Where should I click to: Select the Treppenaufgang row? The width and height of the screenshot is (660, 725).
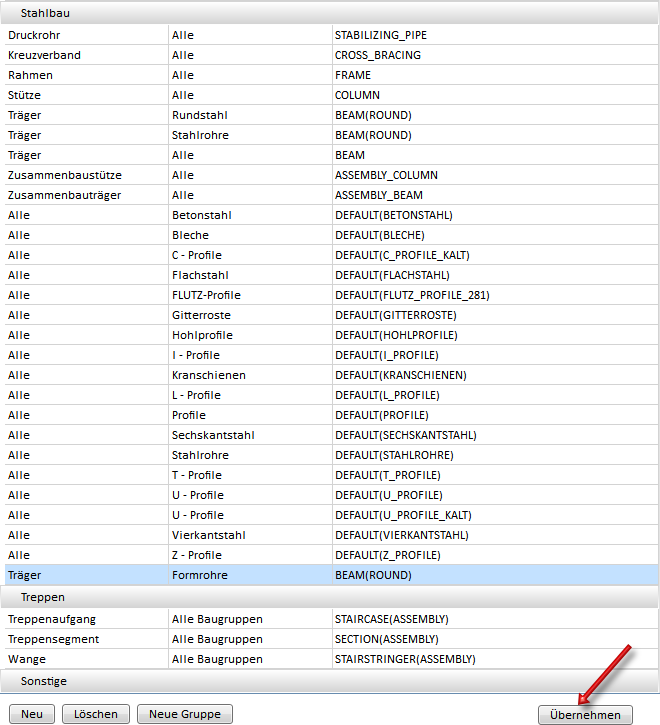click(51, 619)
